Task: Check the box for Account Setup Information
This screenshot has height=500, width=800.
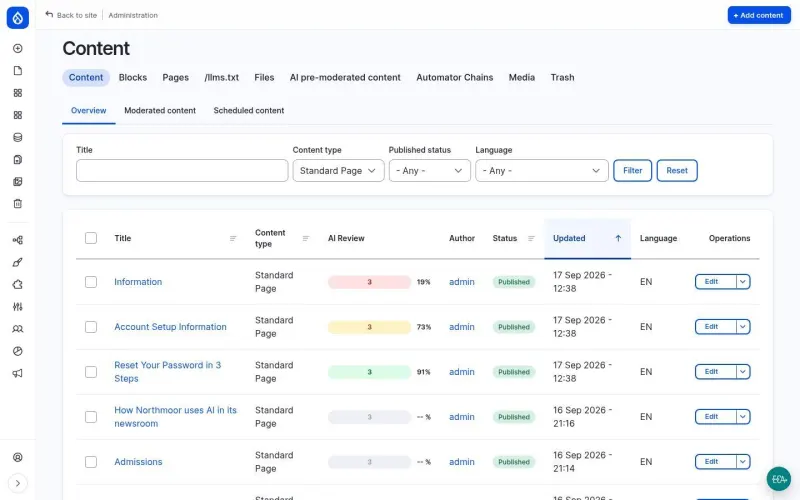Action: pos(91,327)
